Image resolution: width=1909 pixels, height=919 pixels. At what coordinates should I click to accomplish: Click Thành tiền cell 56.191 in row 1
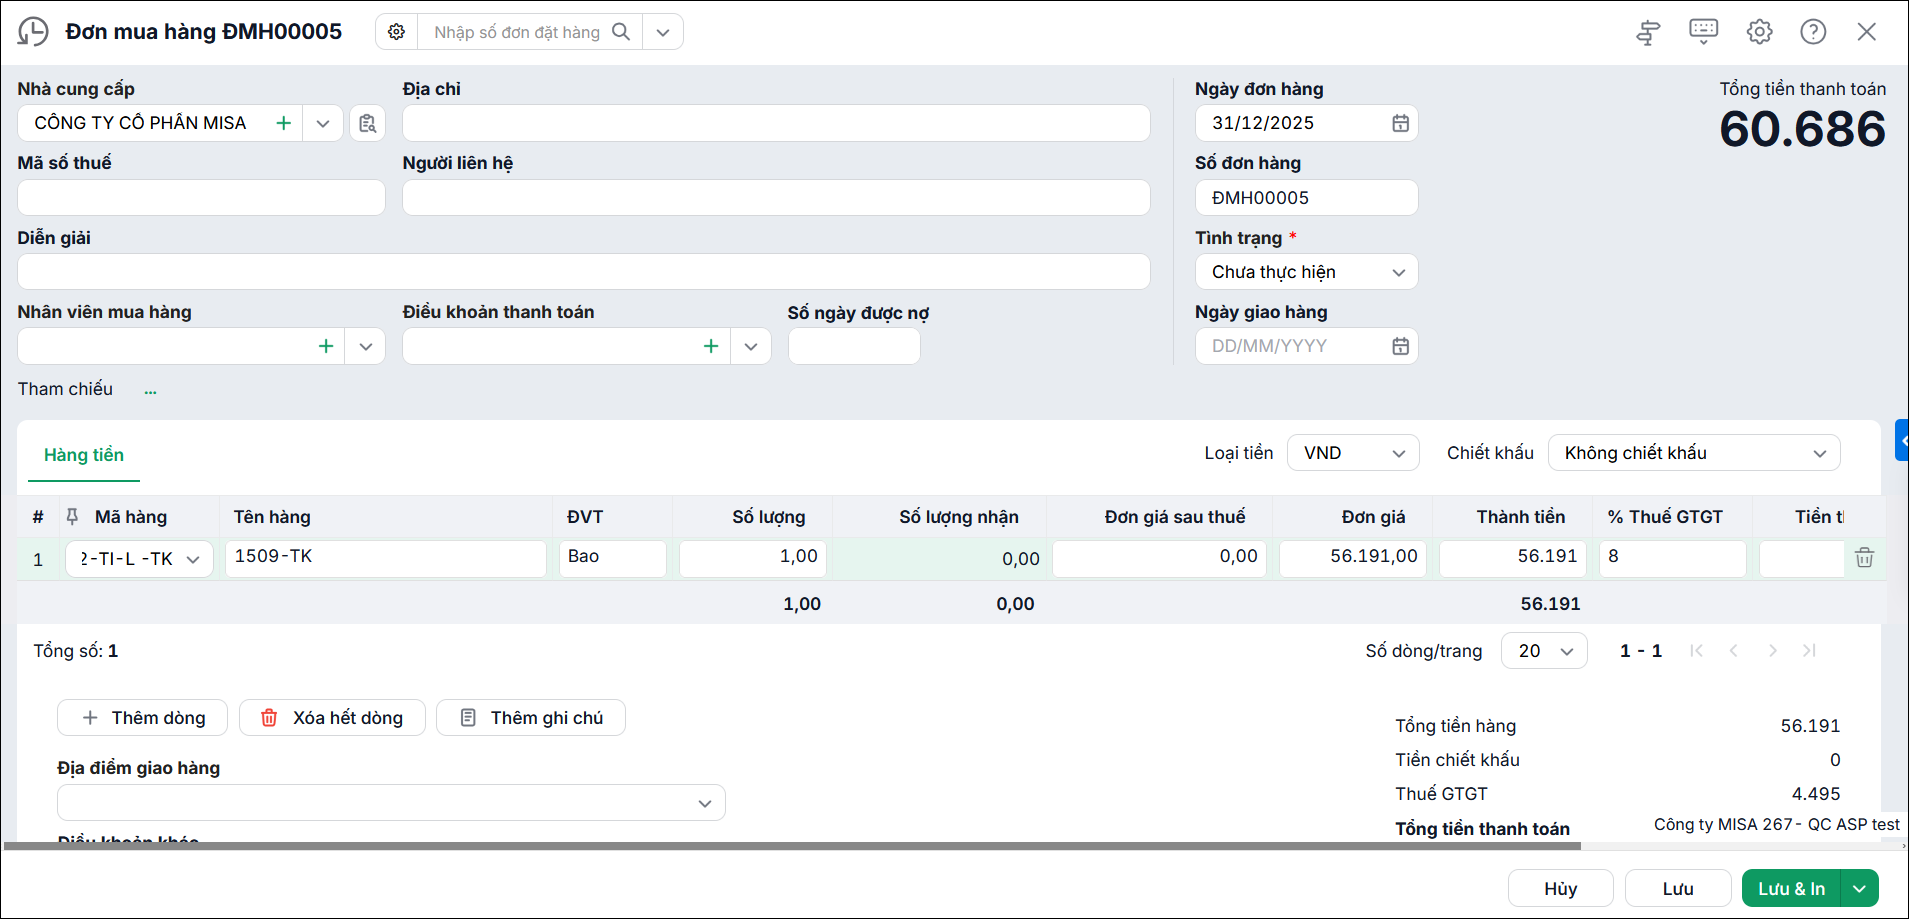(1512, 558)
